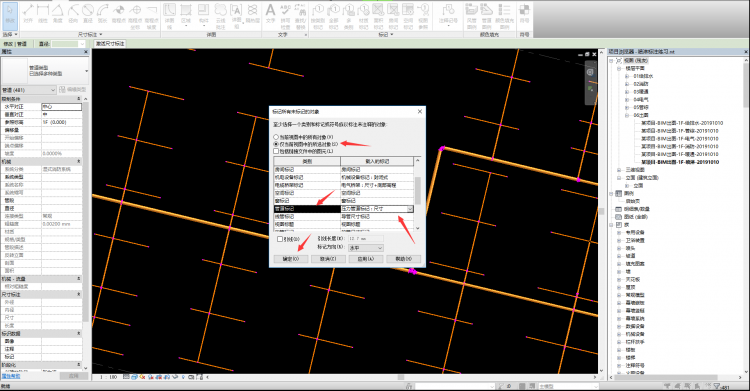
Task: Choose the Linear dimension tool
Action: [43, 13]
